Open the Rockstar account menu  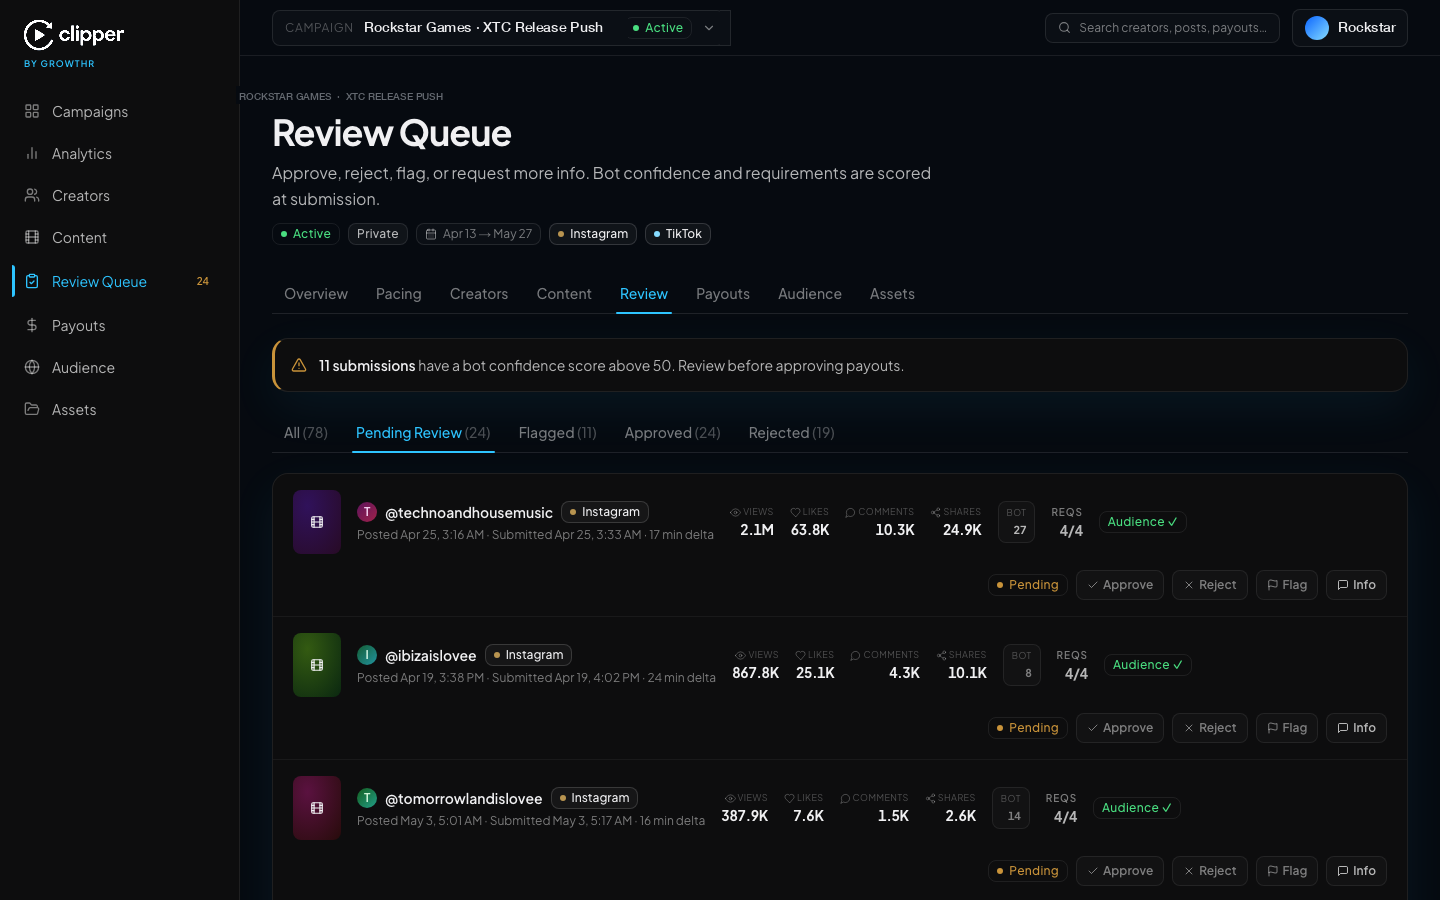click(x=1350, y=28)
